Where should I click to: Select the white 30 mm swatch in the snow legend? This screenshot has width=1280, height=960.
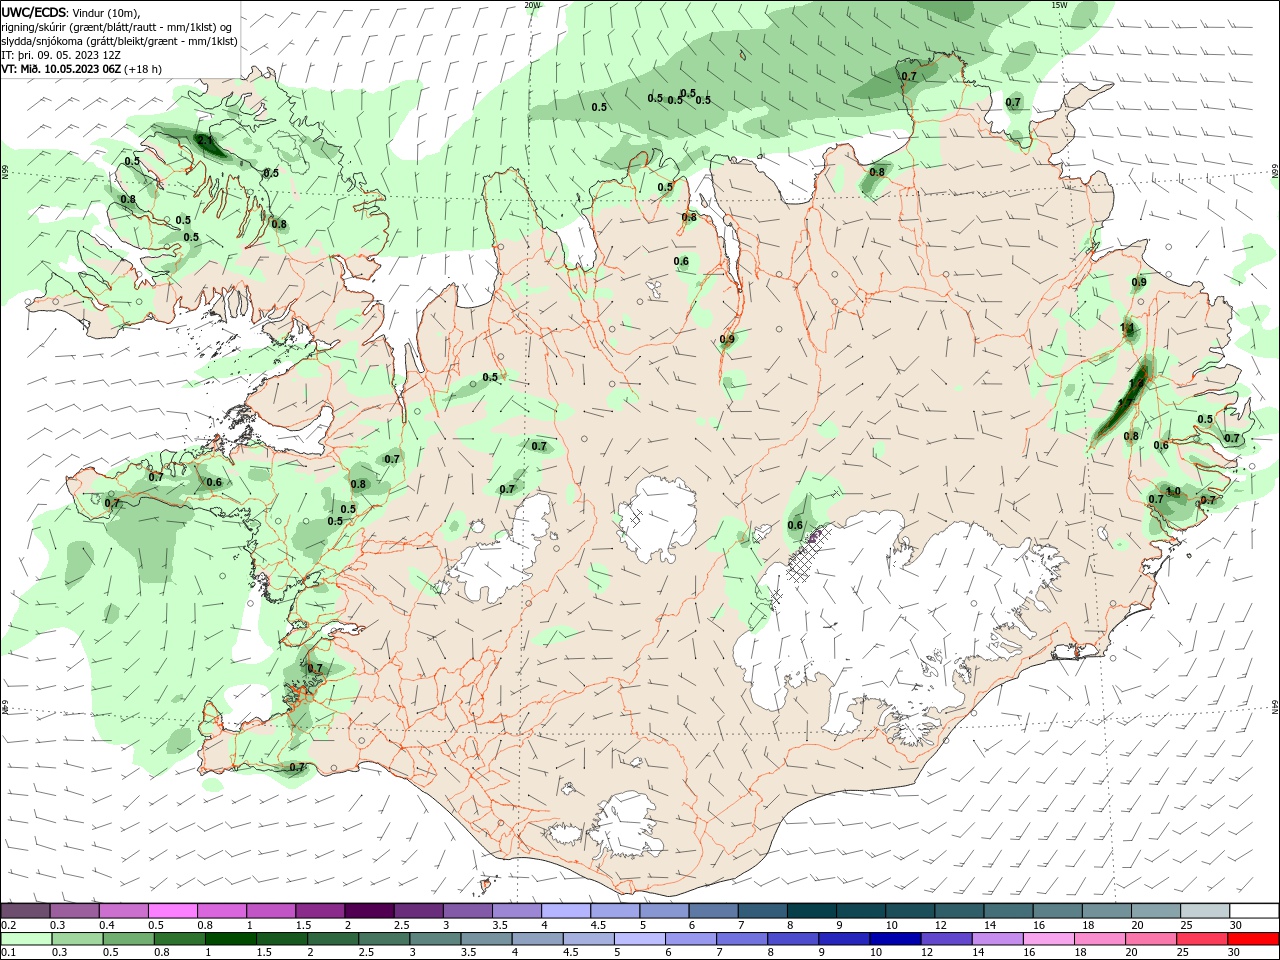pyautogui.click(x=1254, y=911)
